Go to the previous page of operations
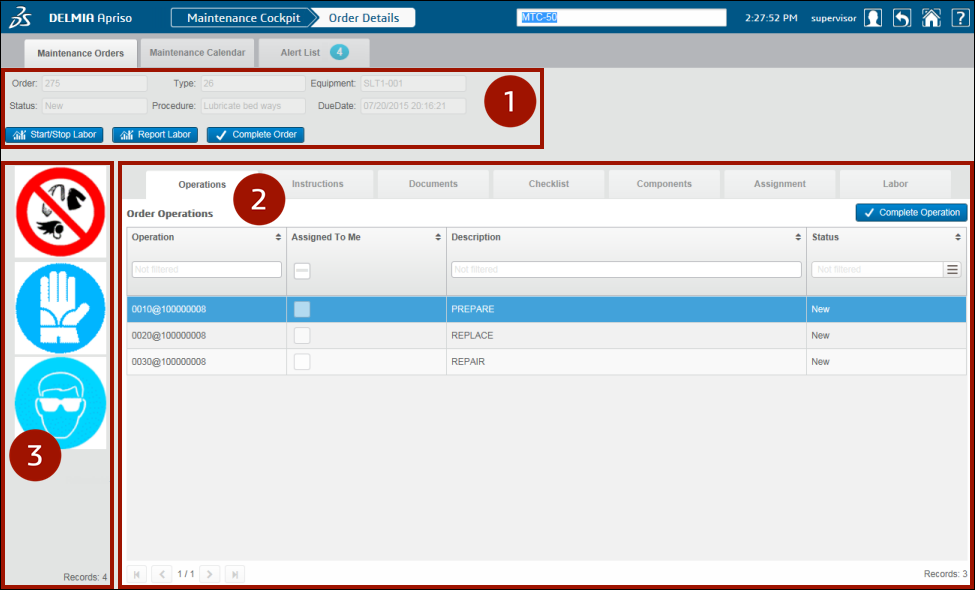The height and width of the screenshot is (590, 975). [x=162, y=574]
